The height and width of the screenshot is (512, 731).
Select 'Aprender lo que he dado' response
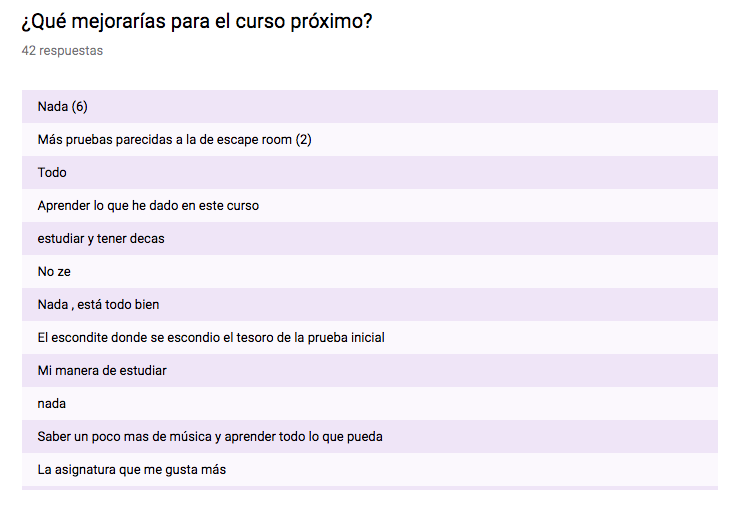pyautogui.click(x=370, y=206)
